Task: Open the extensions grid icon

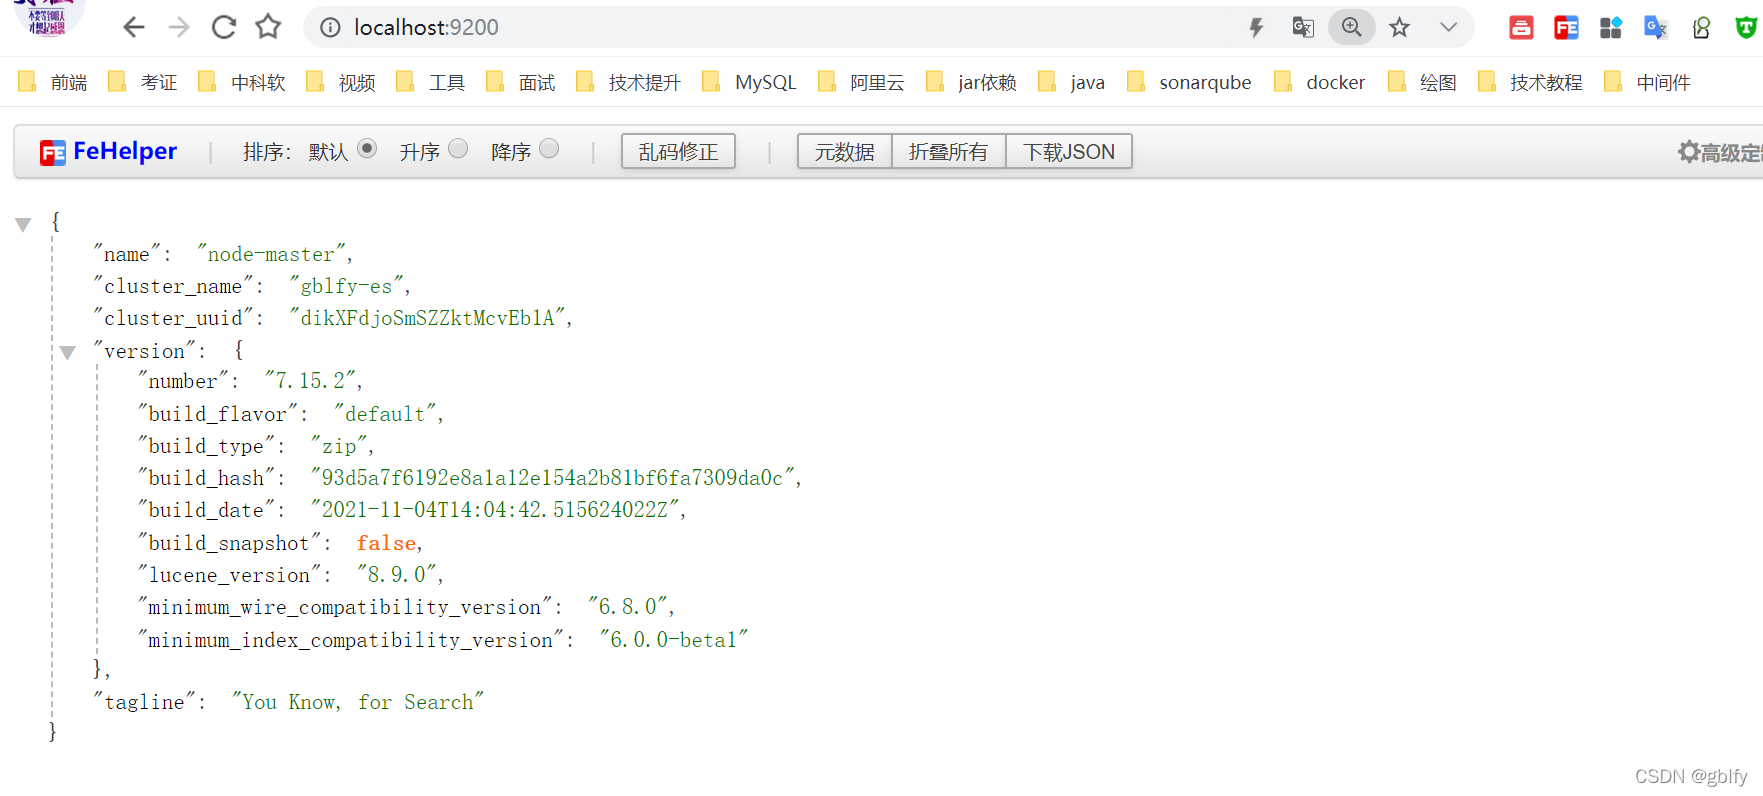Action: 1611,28
